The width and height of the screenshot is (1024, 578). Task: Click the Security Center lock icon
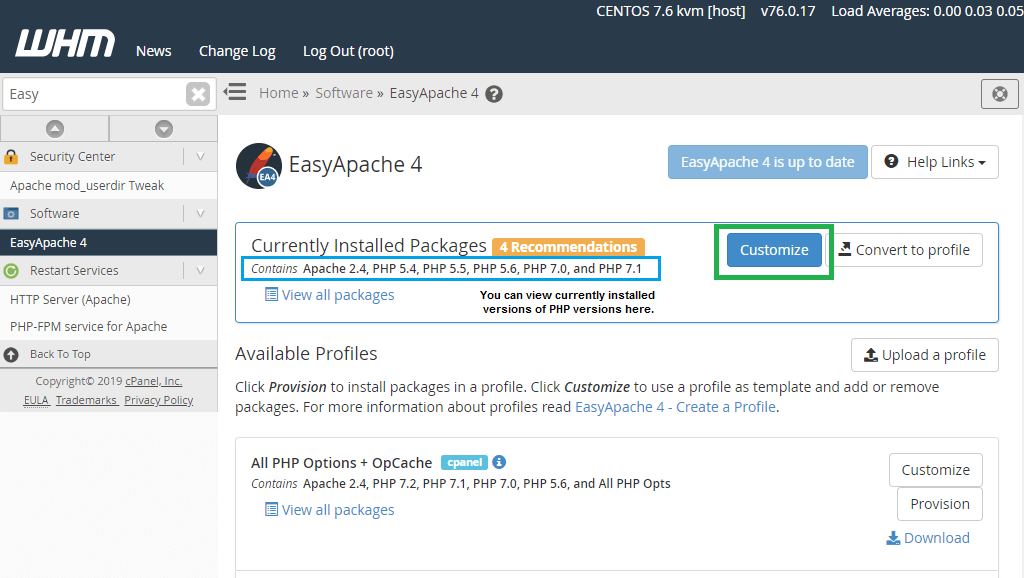point(11,157)
